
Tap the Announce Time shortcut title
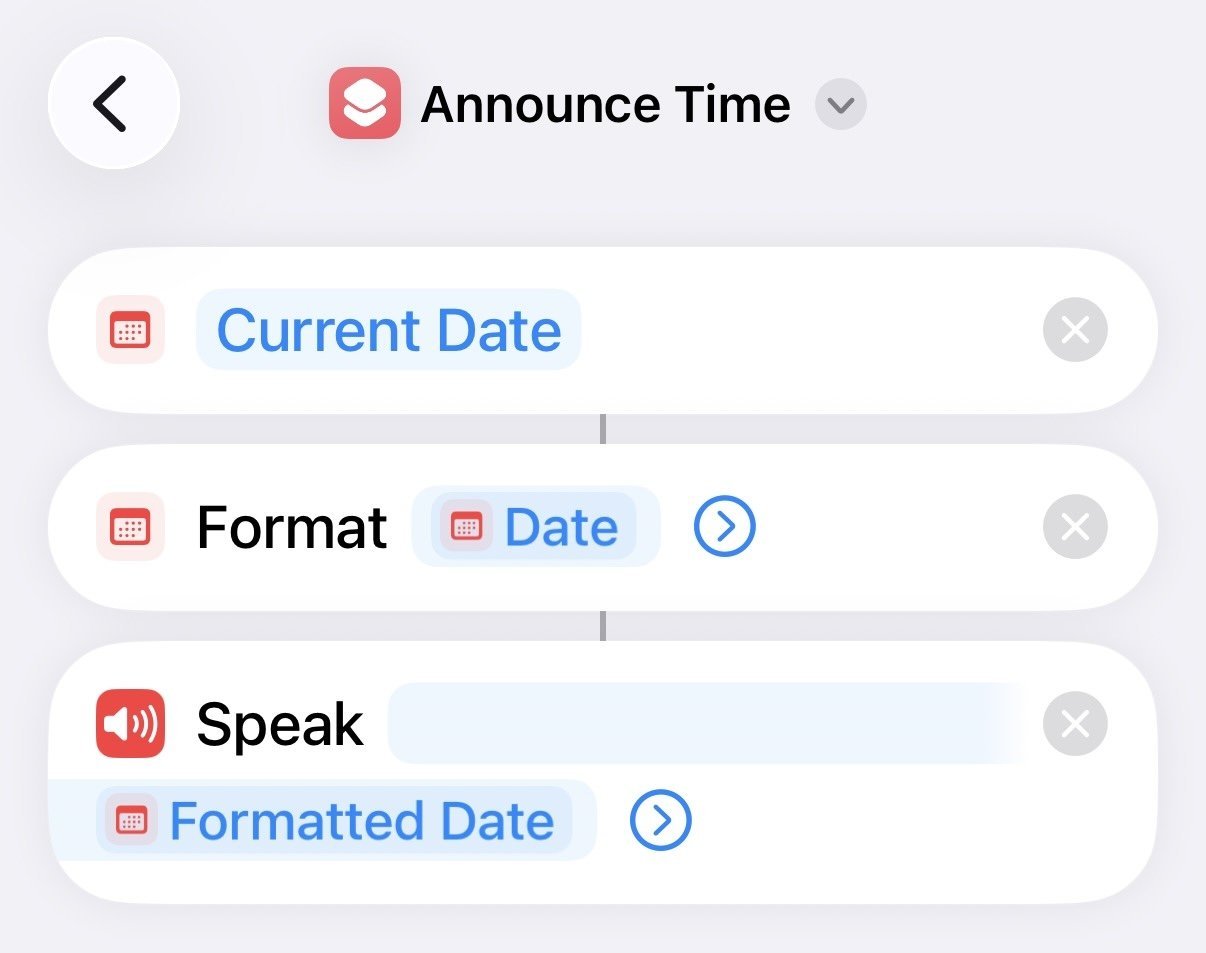coord(605,105)
